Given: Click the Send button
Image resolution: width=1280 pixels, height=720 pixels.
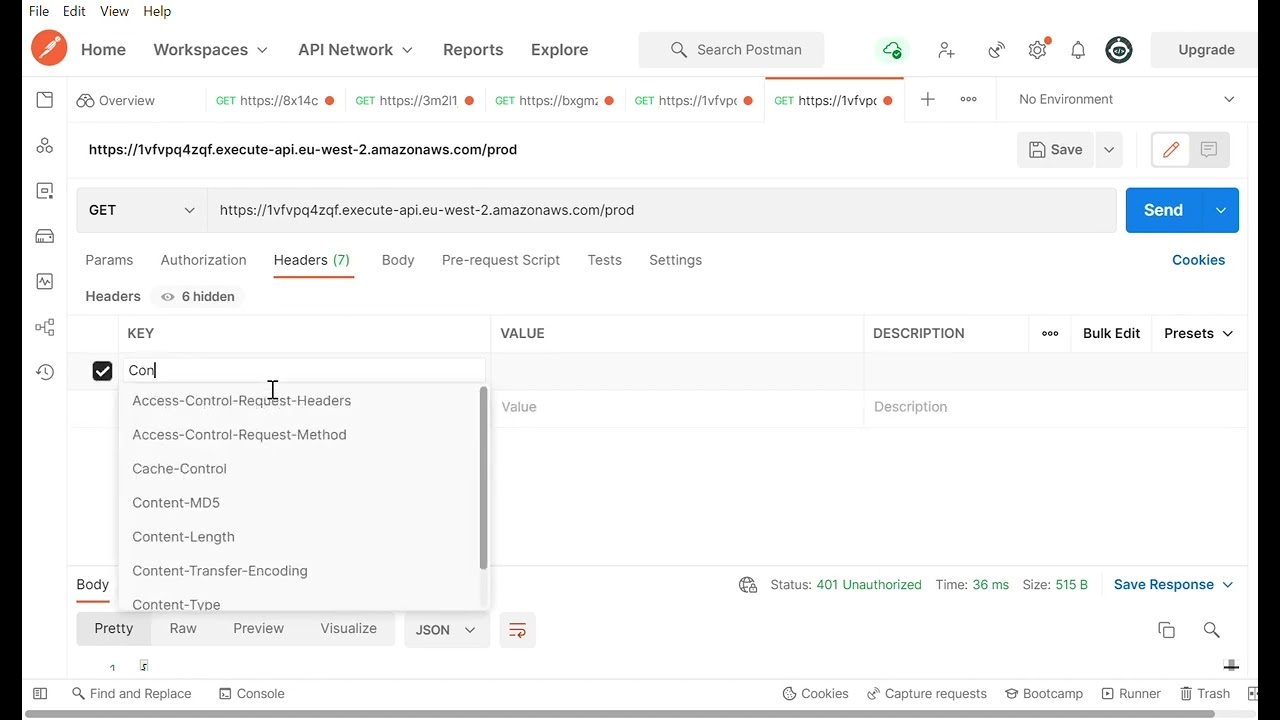Looking at the screenshot, I should (x=1164, y=210).
